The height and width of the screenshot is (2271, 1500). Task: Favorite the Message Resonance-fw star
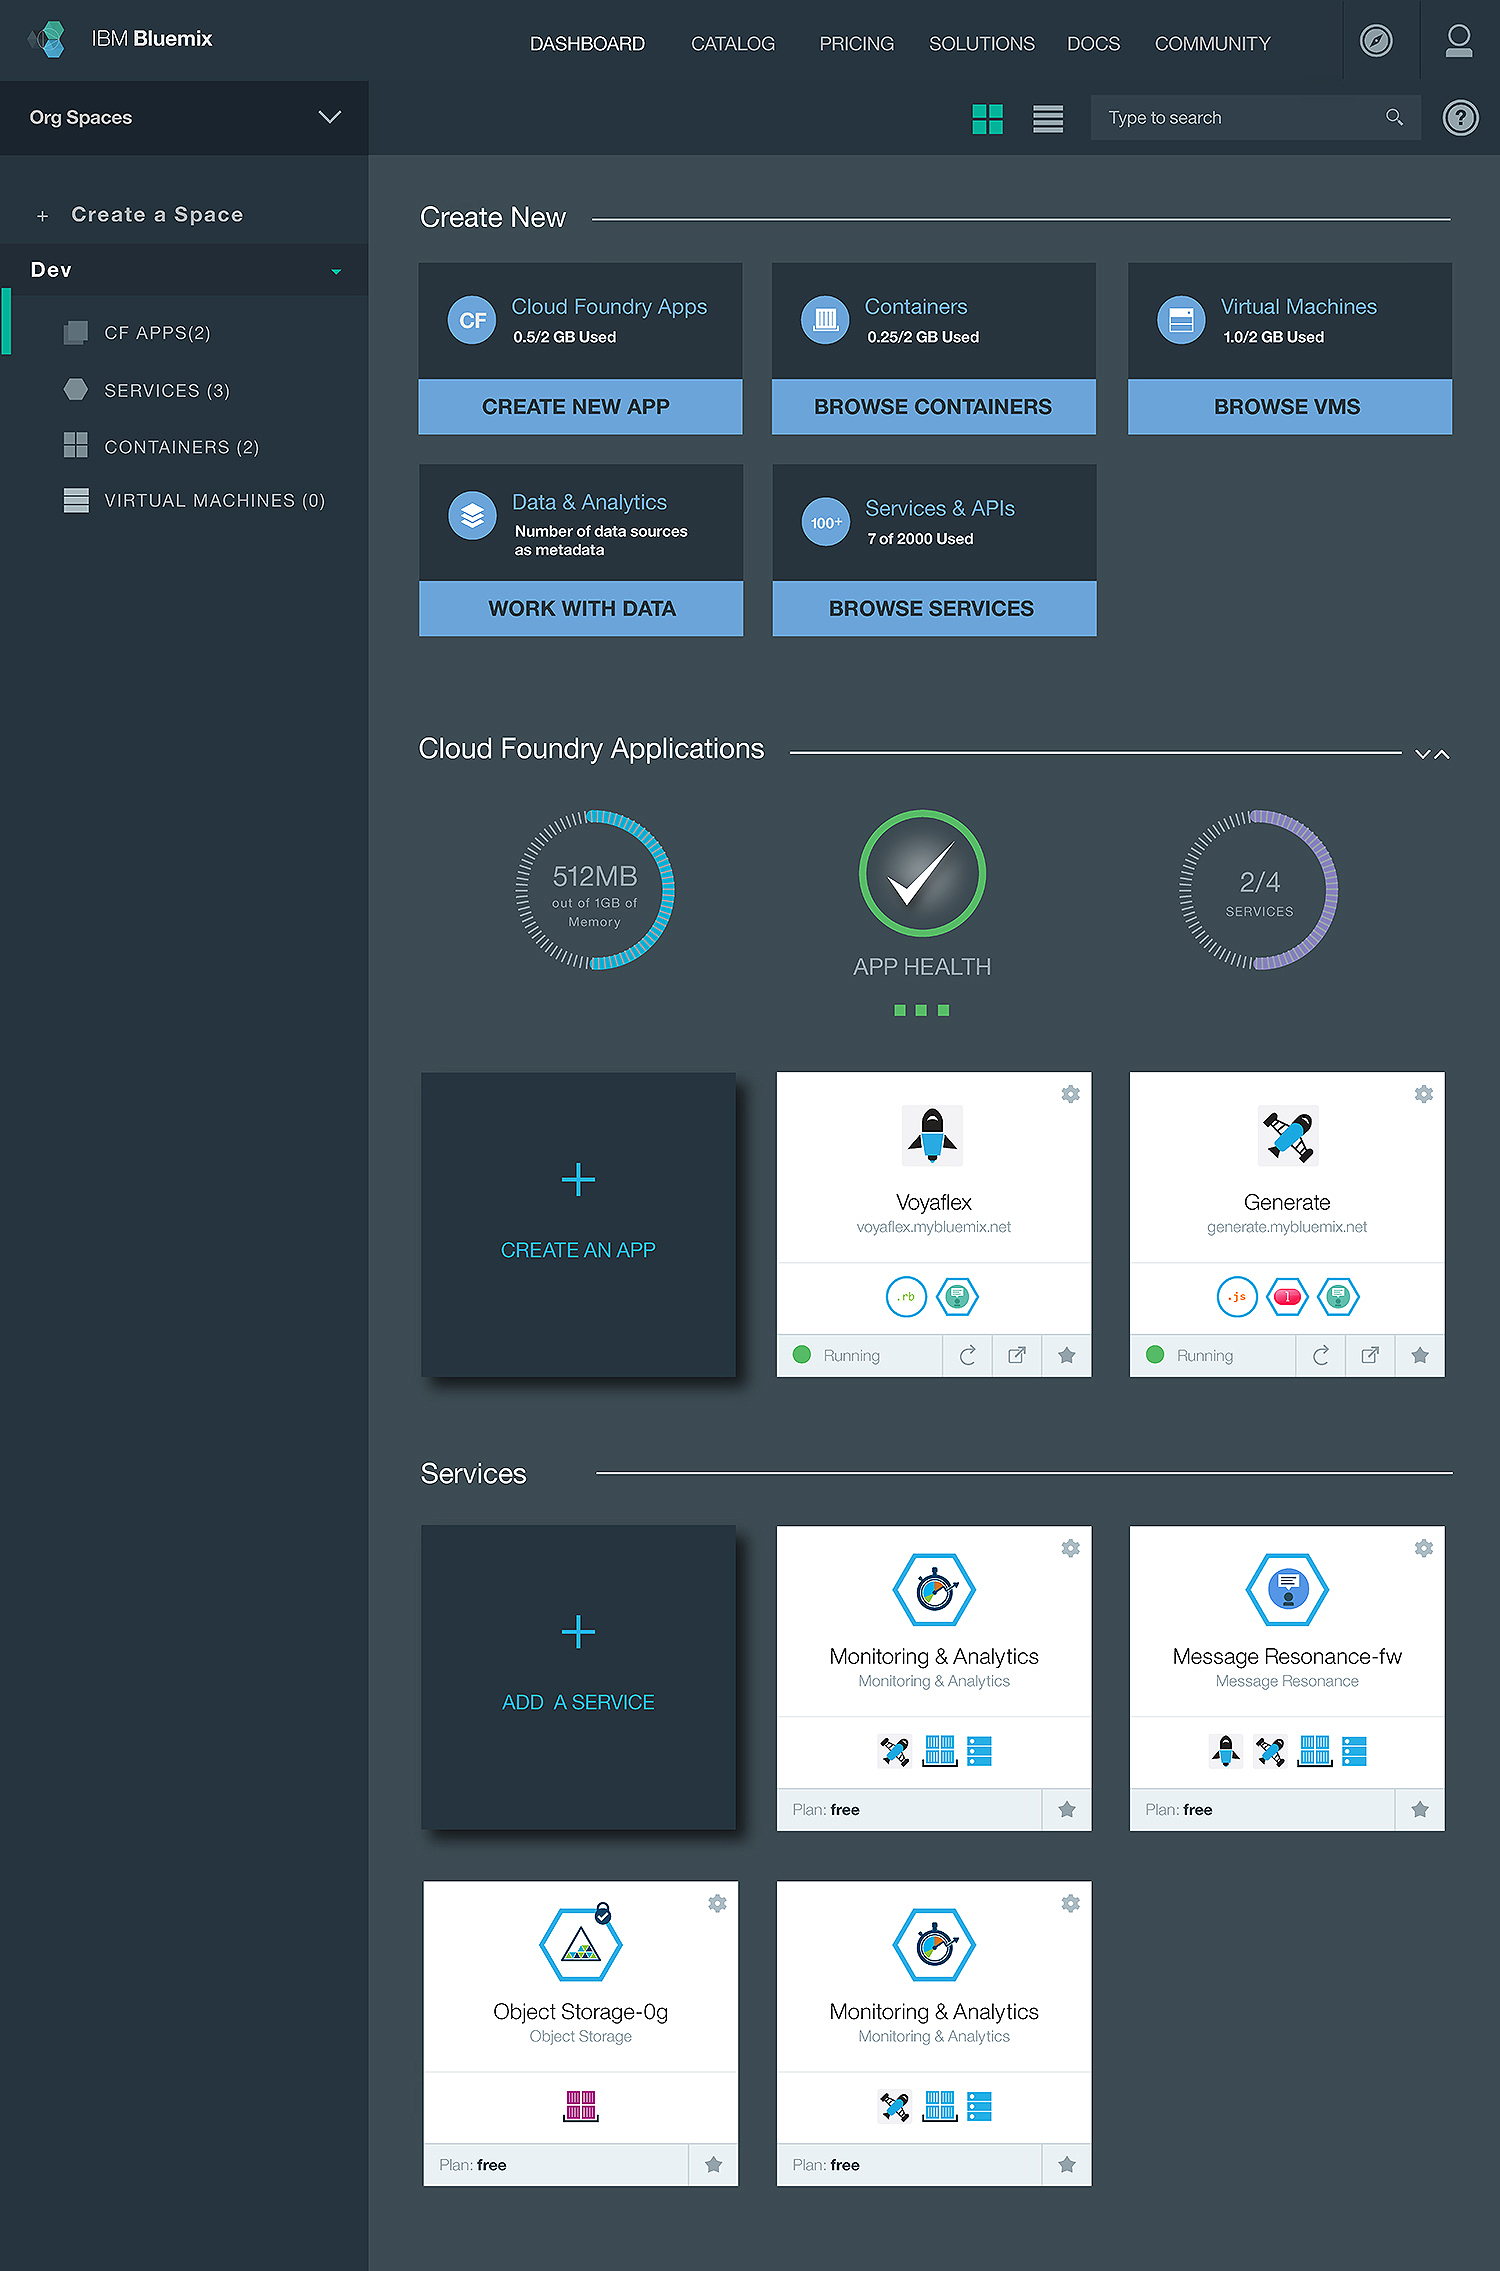coord(1420,1810)
